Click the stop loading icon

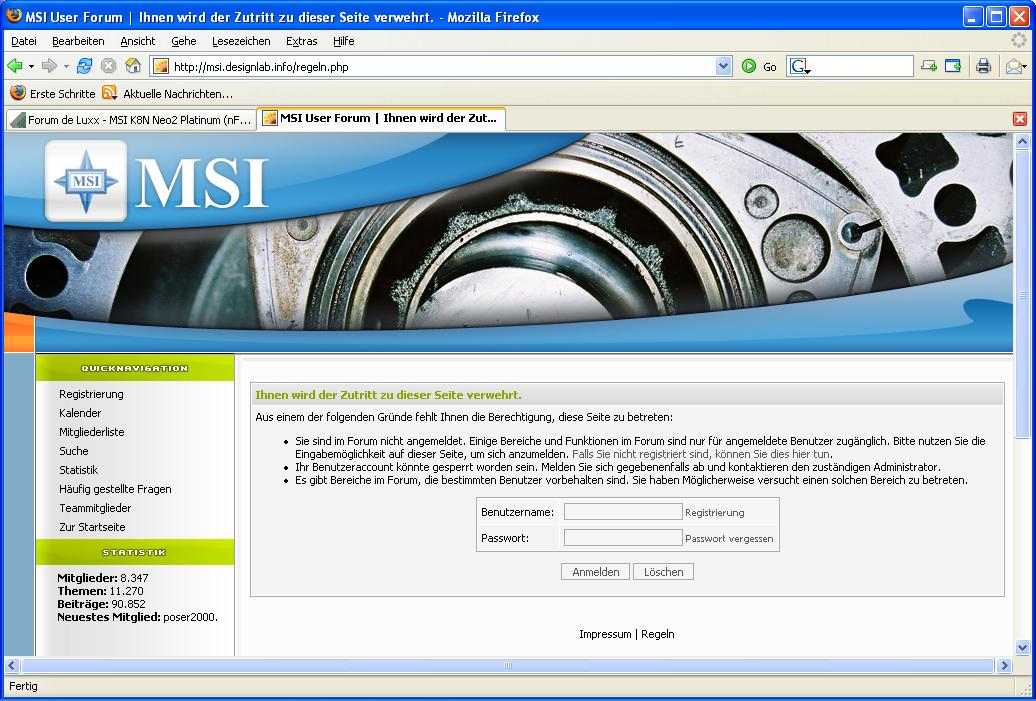coord(108,66)
